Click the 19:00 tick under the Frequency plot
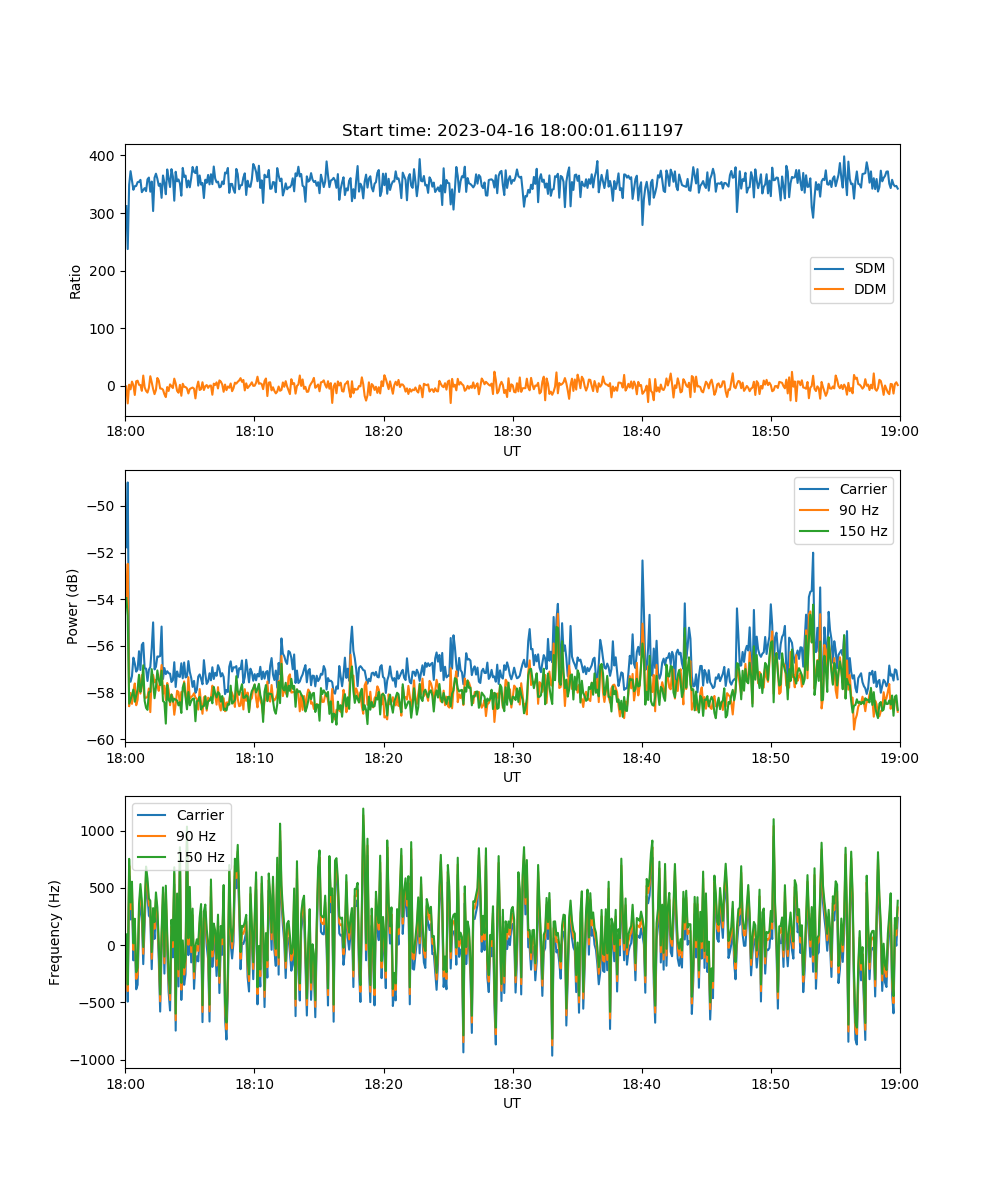This screenshot has height=1200, width=1000. 899,1083
